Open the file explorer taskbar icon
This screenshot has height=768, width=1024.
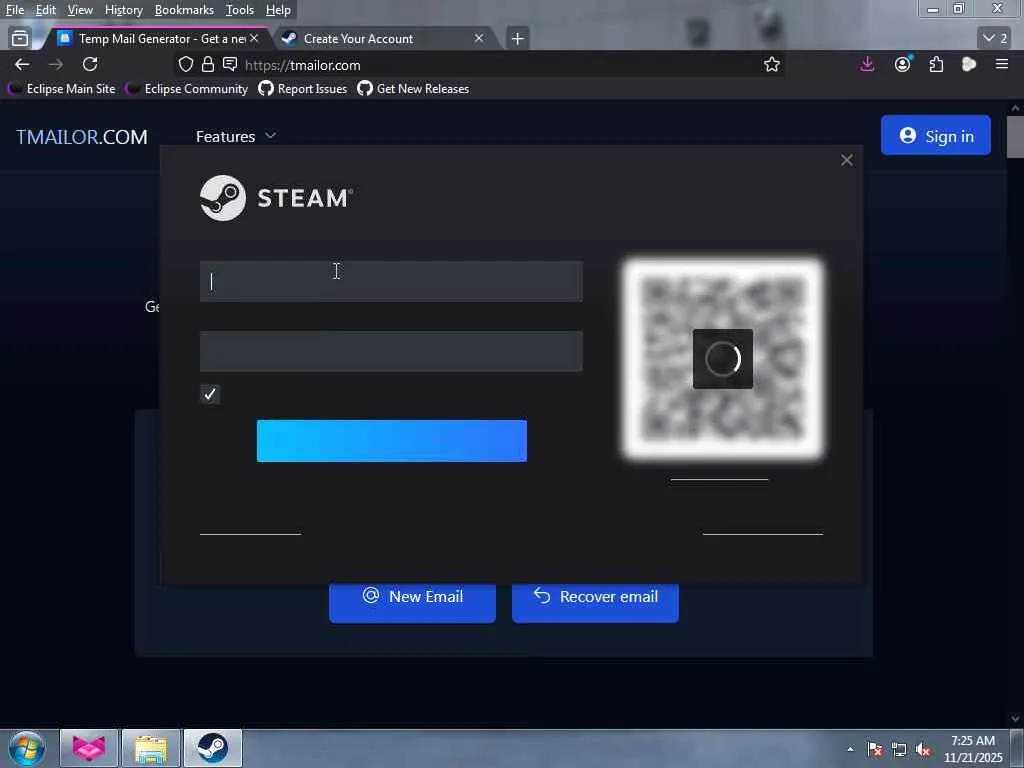[151, 748]
